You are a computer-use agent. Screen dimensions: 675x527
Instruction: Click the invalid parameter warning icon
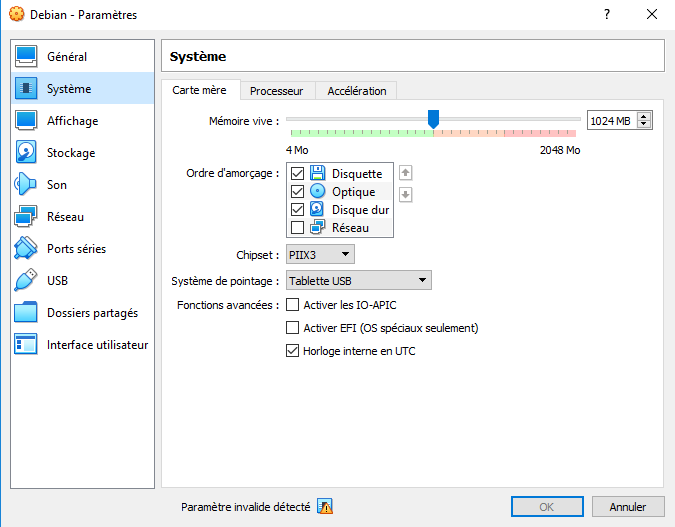[x=325, y=507]
